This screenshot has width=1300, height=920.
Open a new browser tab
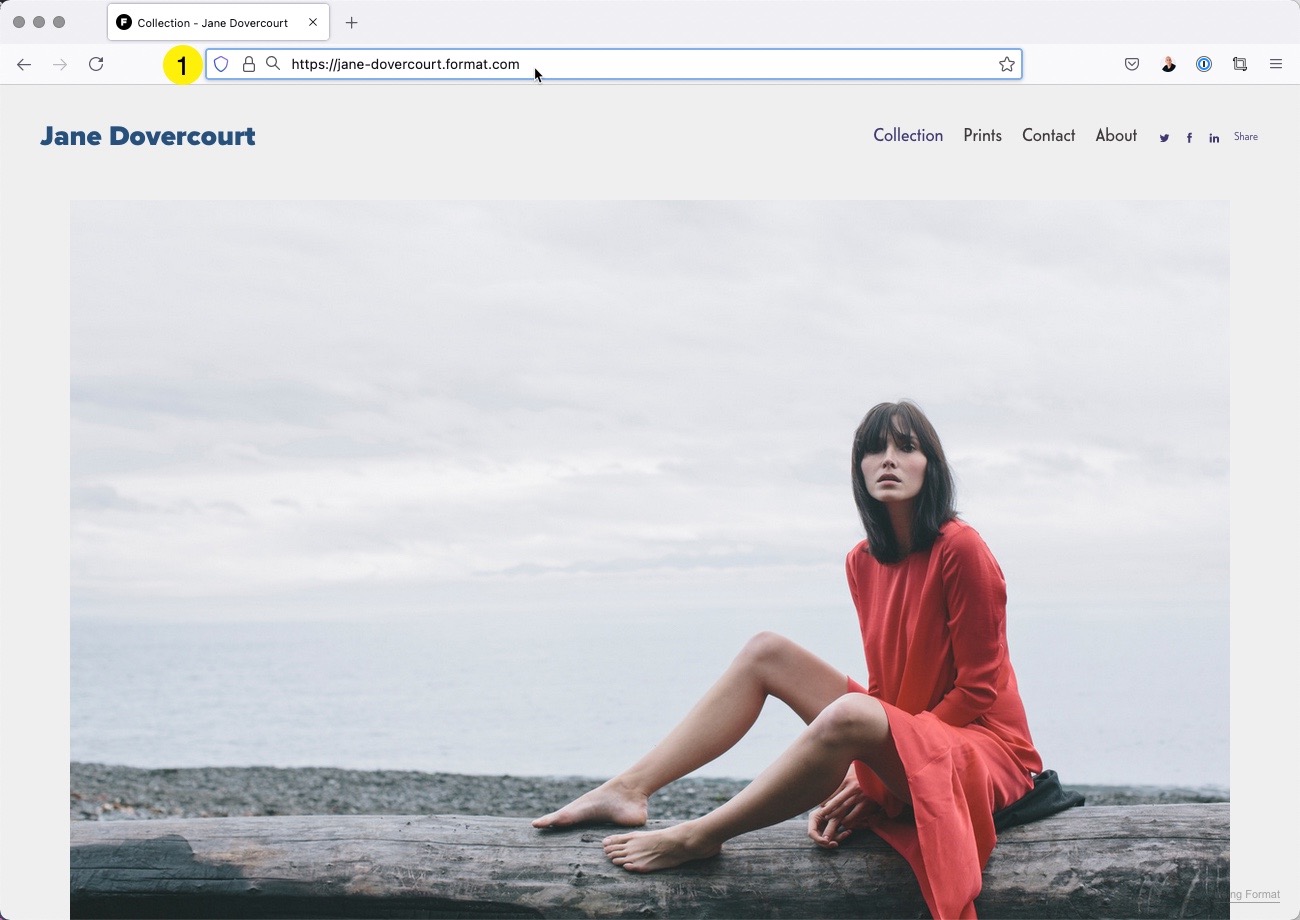(x=351, y=22)
